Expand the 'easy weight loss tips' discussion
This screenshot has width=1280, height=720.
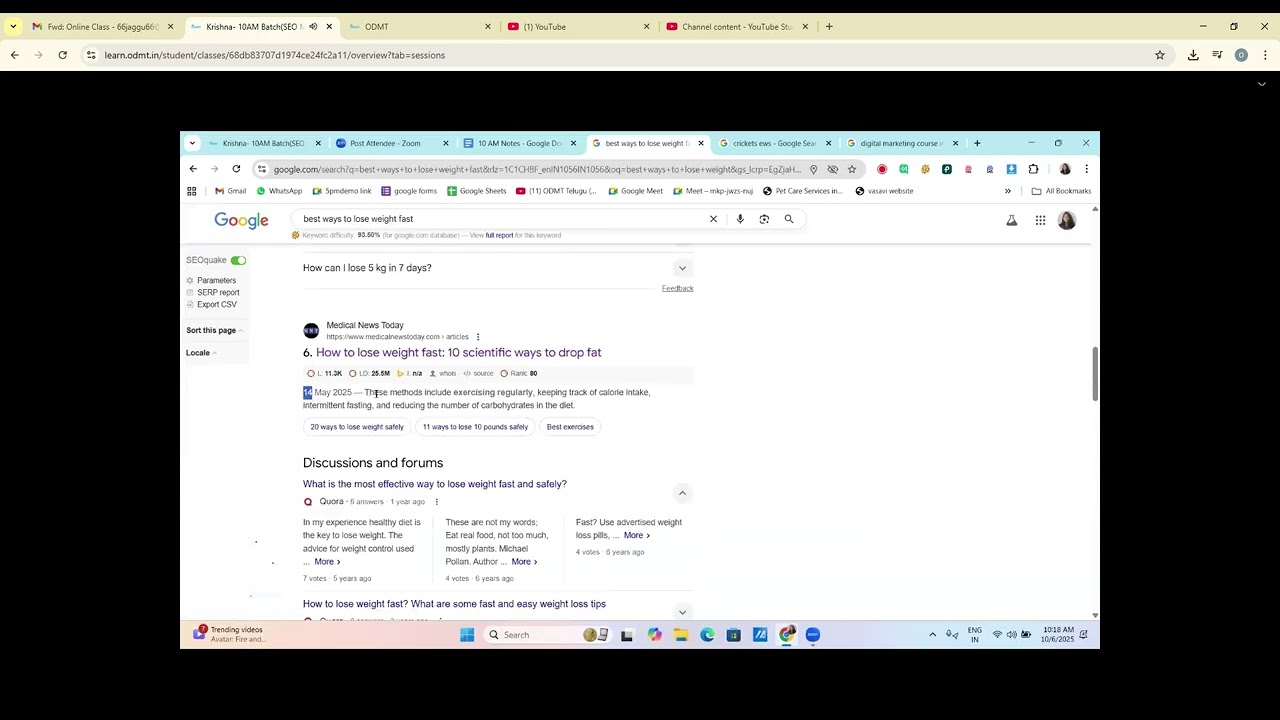point(682,612)
